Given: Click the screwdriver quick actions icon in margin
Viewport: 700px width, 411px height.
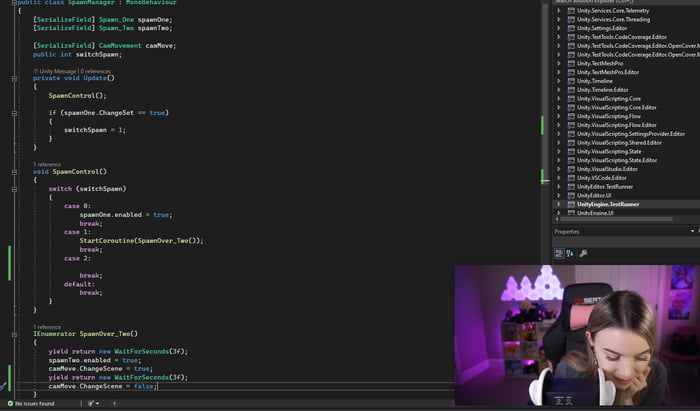Looking at the screenshot, I should tap(4, 386).
